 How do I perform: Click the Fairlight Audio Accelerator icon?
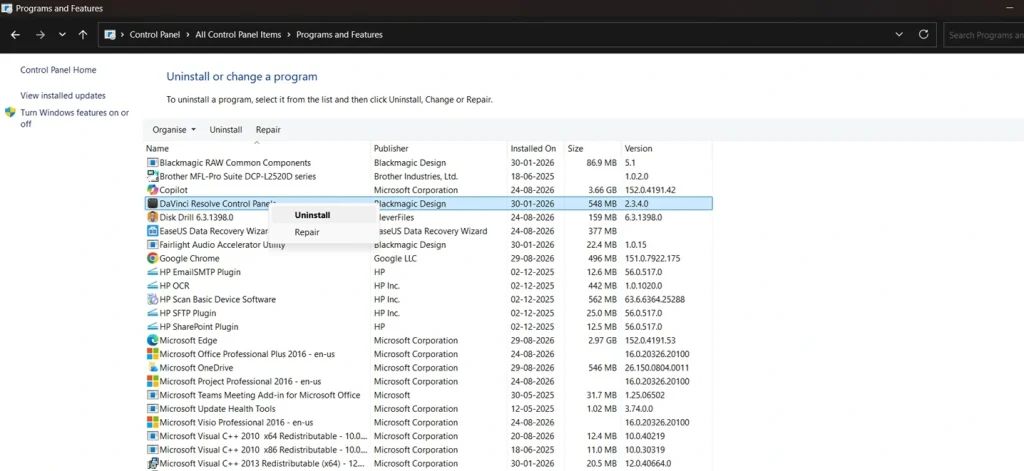152,245
